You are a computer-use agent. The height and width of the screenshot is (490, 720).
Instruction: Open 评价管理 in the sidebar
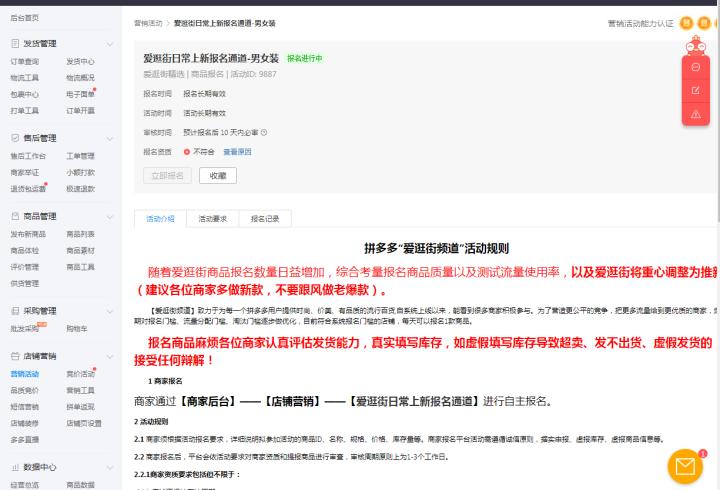[25, 267]
